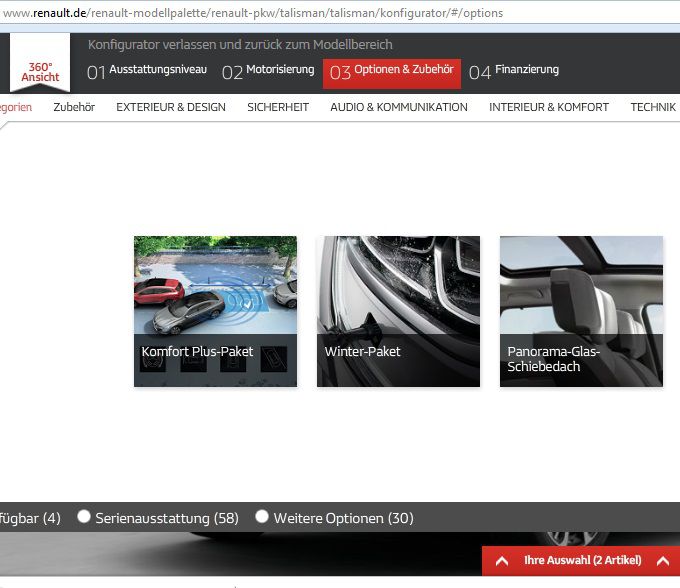Leave configurator via Konfigurator verlassen link
The image size is (680, 588).
pos(240,45)
